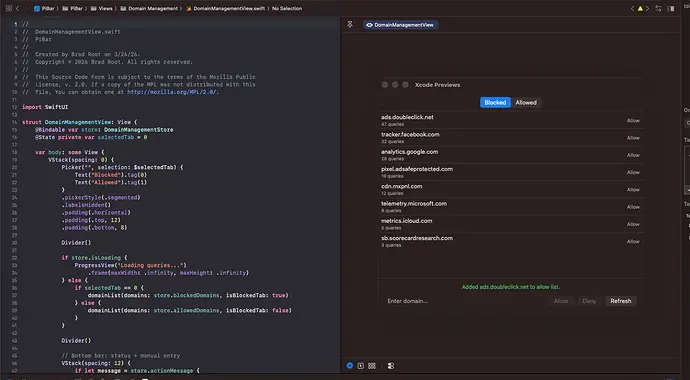
Task: Click the Swift file icon in breadcrumb
Action: coord(189,8)
